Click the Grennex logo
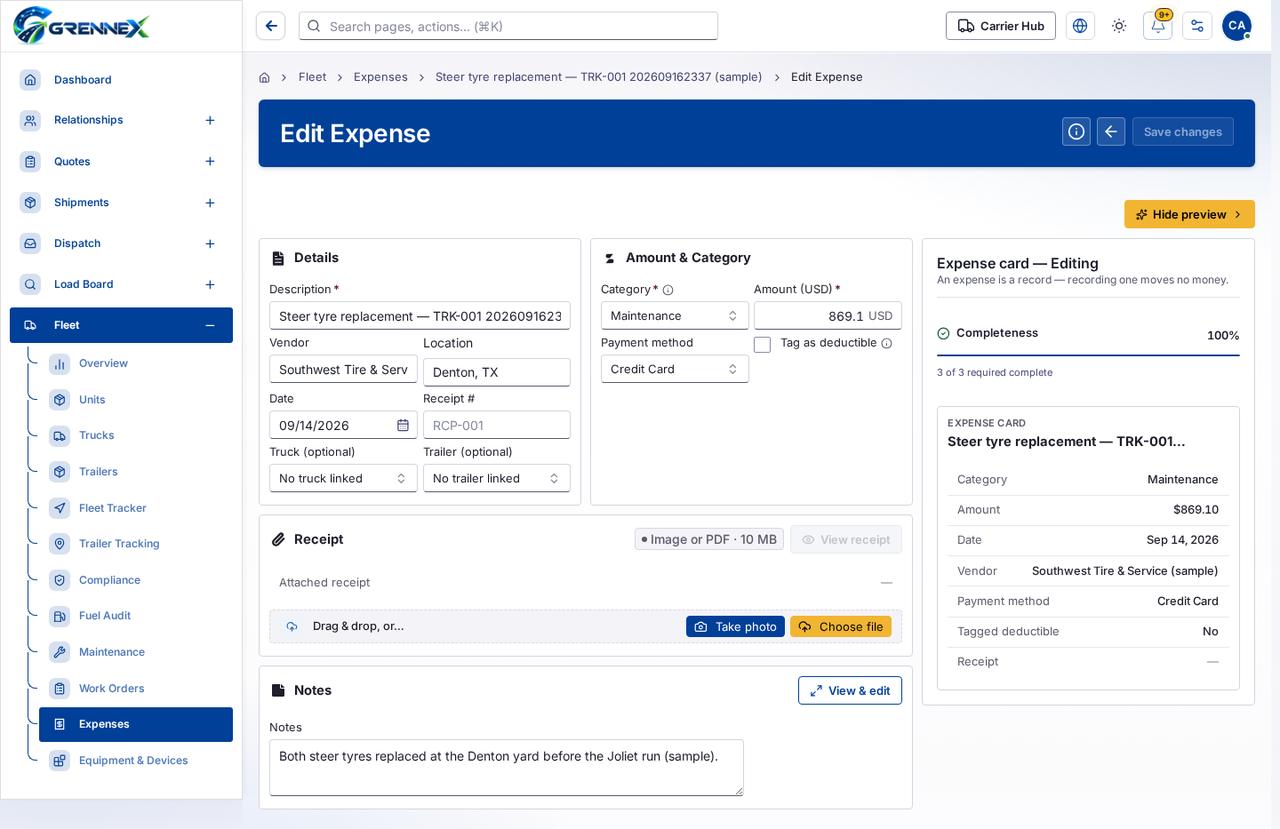Screen dimensions: 1280x829 (81, 26)
